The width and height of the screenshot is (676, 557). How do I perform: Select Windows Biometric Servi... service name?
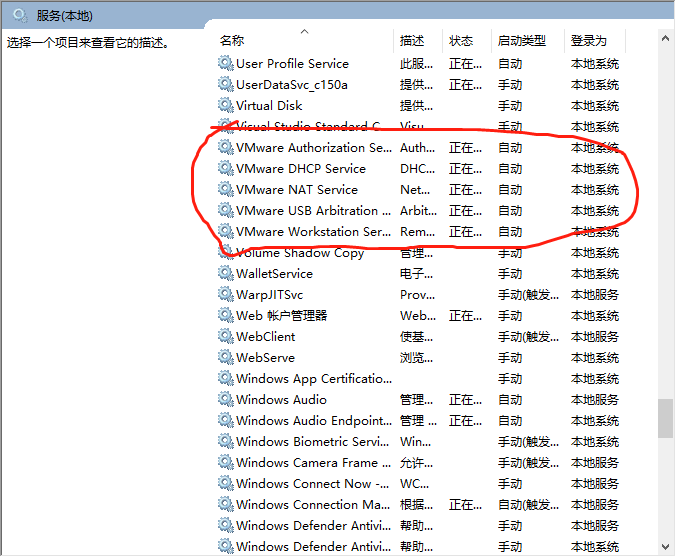(313, 441)
